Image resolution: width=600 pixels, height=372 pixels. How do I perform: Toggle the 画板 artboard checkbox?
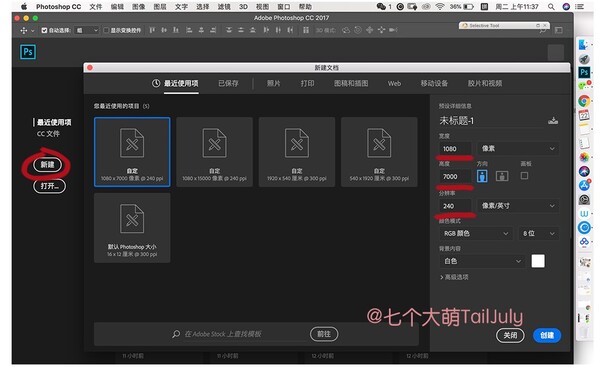tap(525, 176)
